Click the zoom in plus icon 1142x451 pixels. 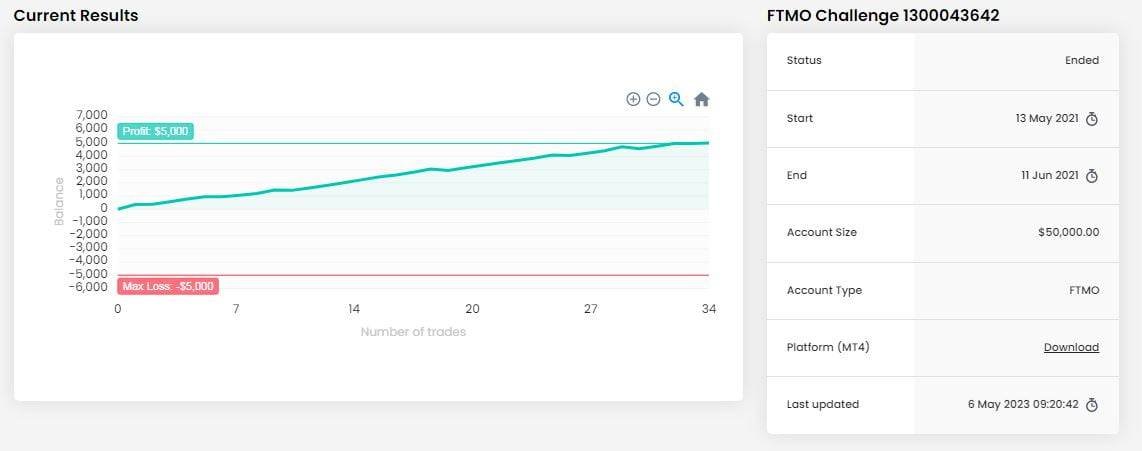tap(633, 99)
